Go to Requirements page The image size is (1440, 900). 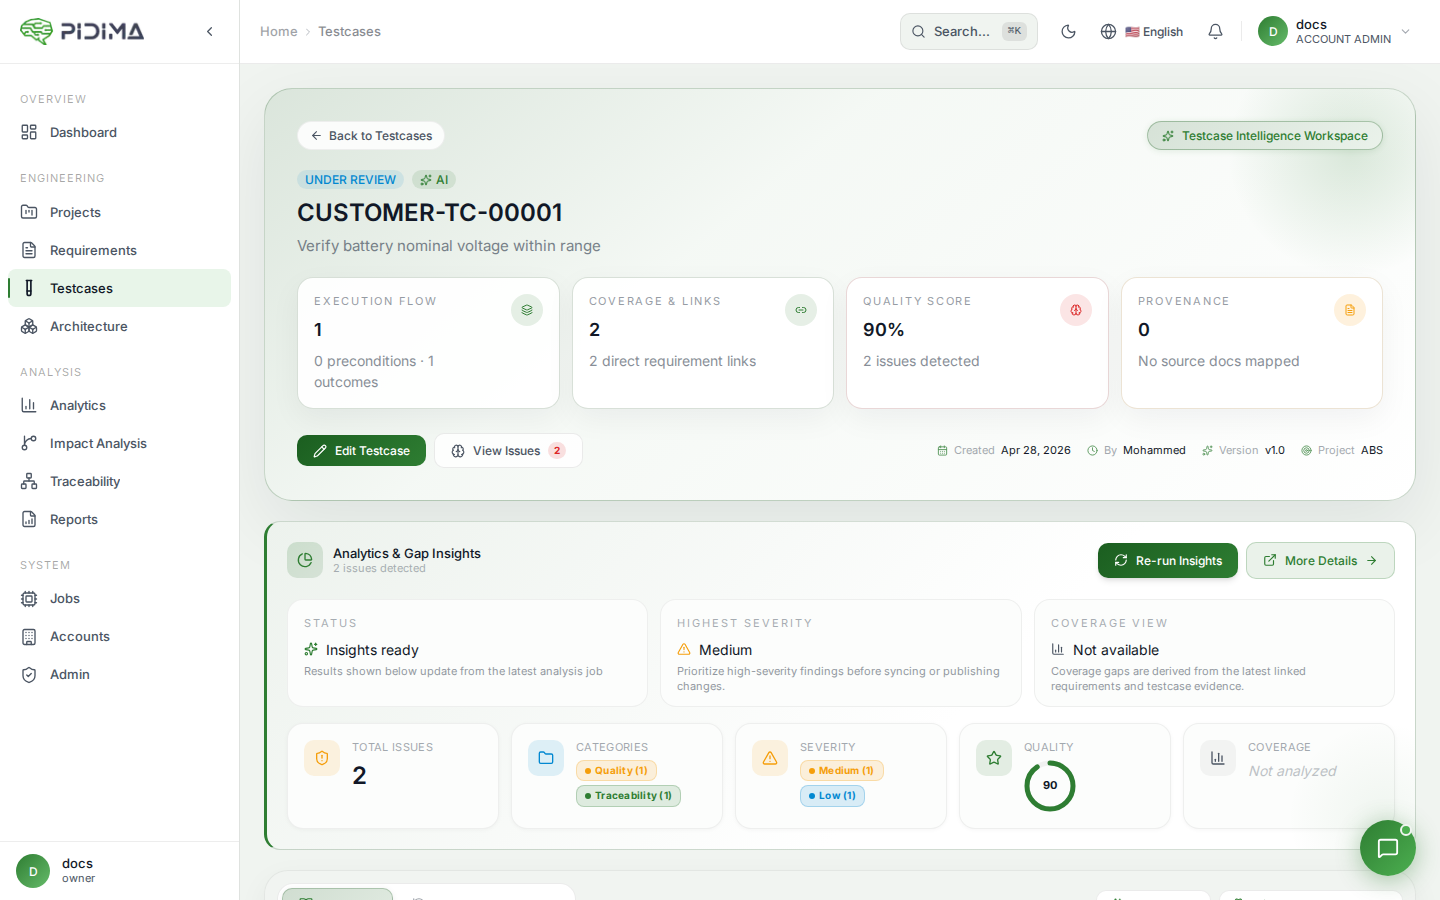click(x=119, y=250)
